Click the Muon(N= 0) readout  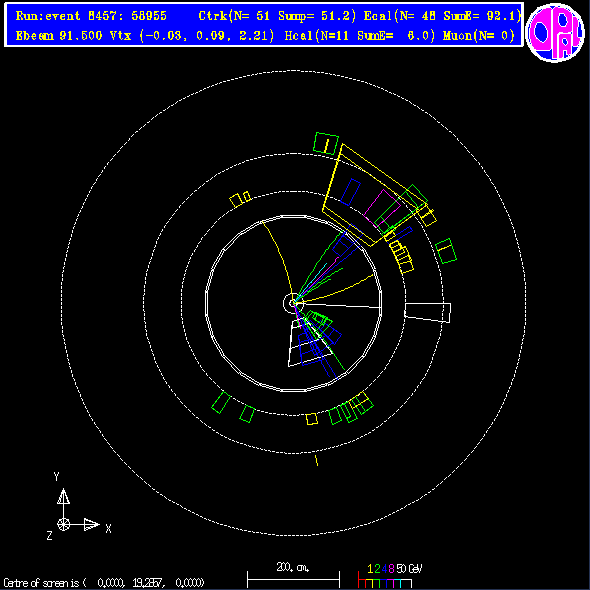(x=479, y=36)
